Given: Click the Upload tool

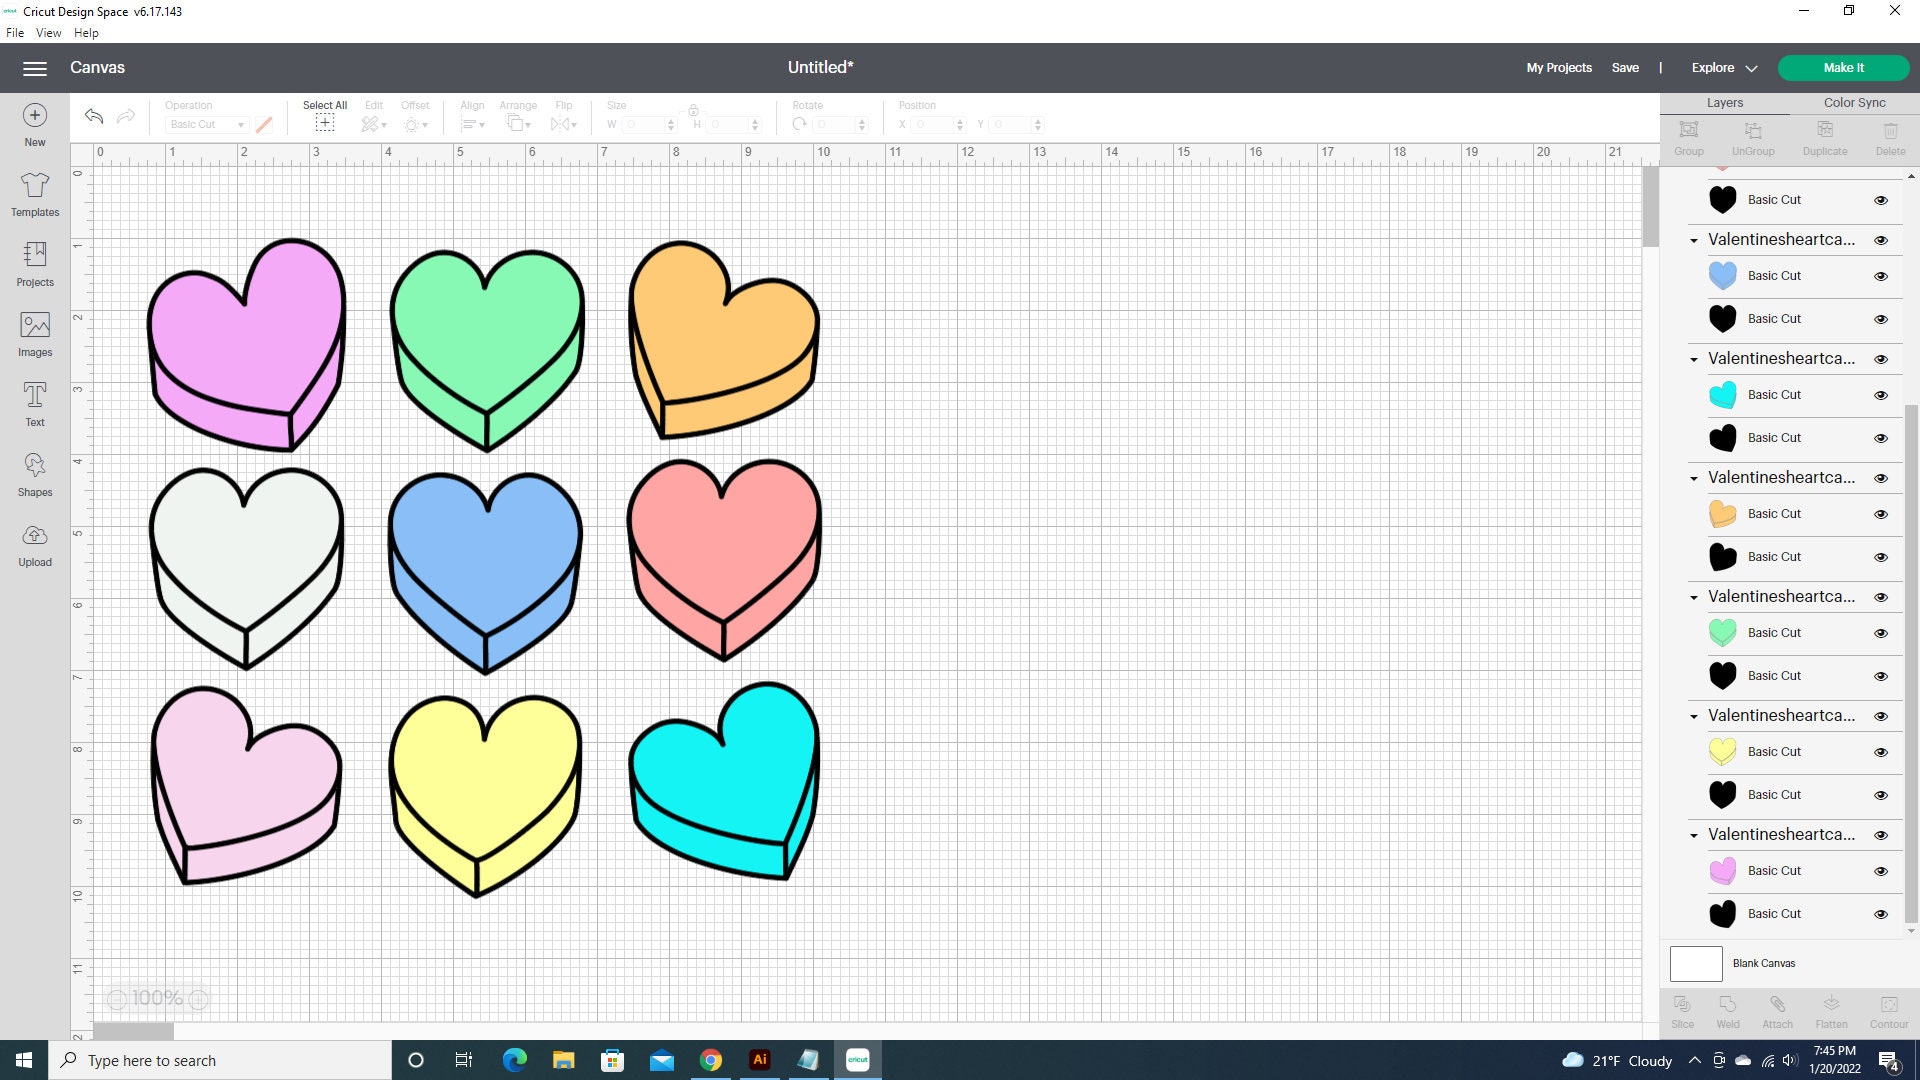Looking at the screenshot, I should click(34, 545).
